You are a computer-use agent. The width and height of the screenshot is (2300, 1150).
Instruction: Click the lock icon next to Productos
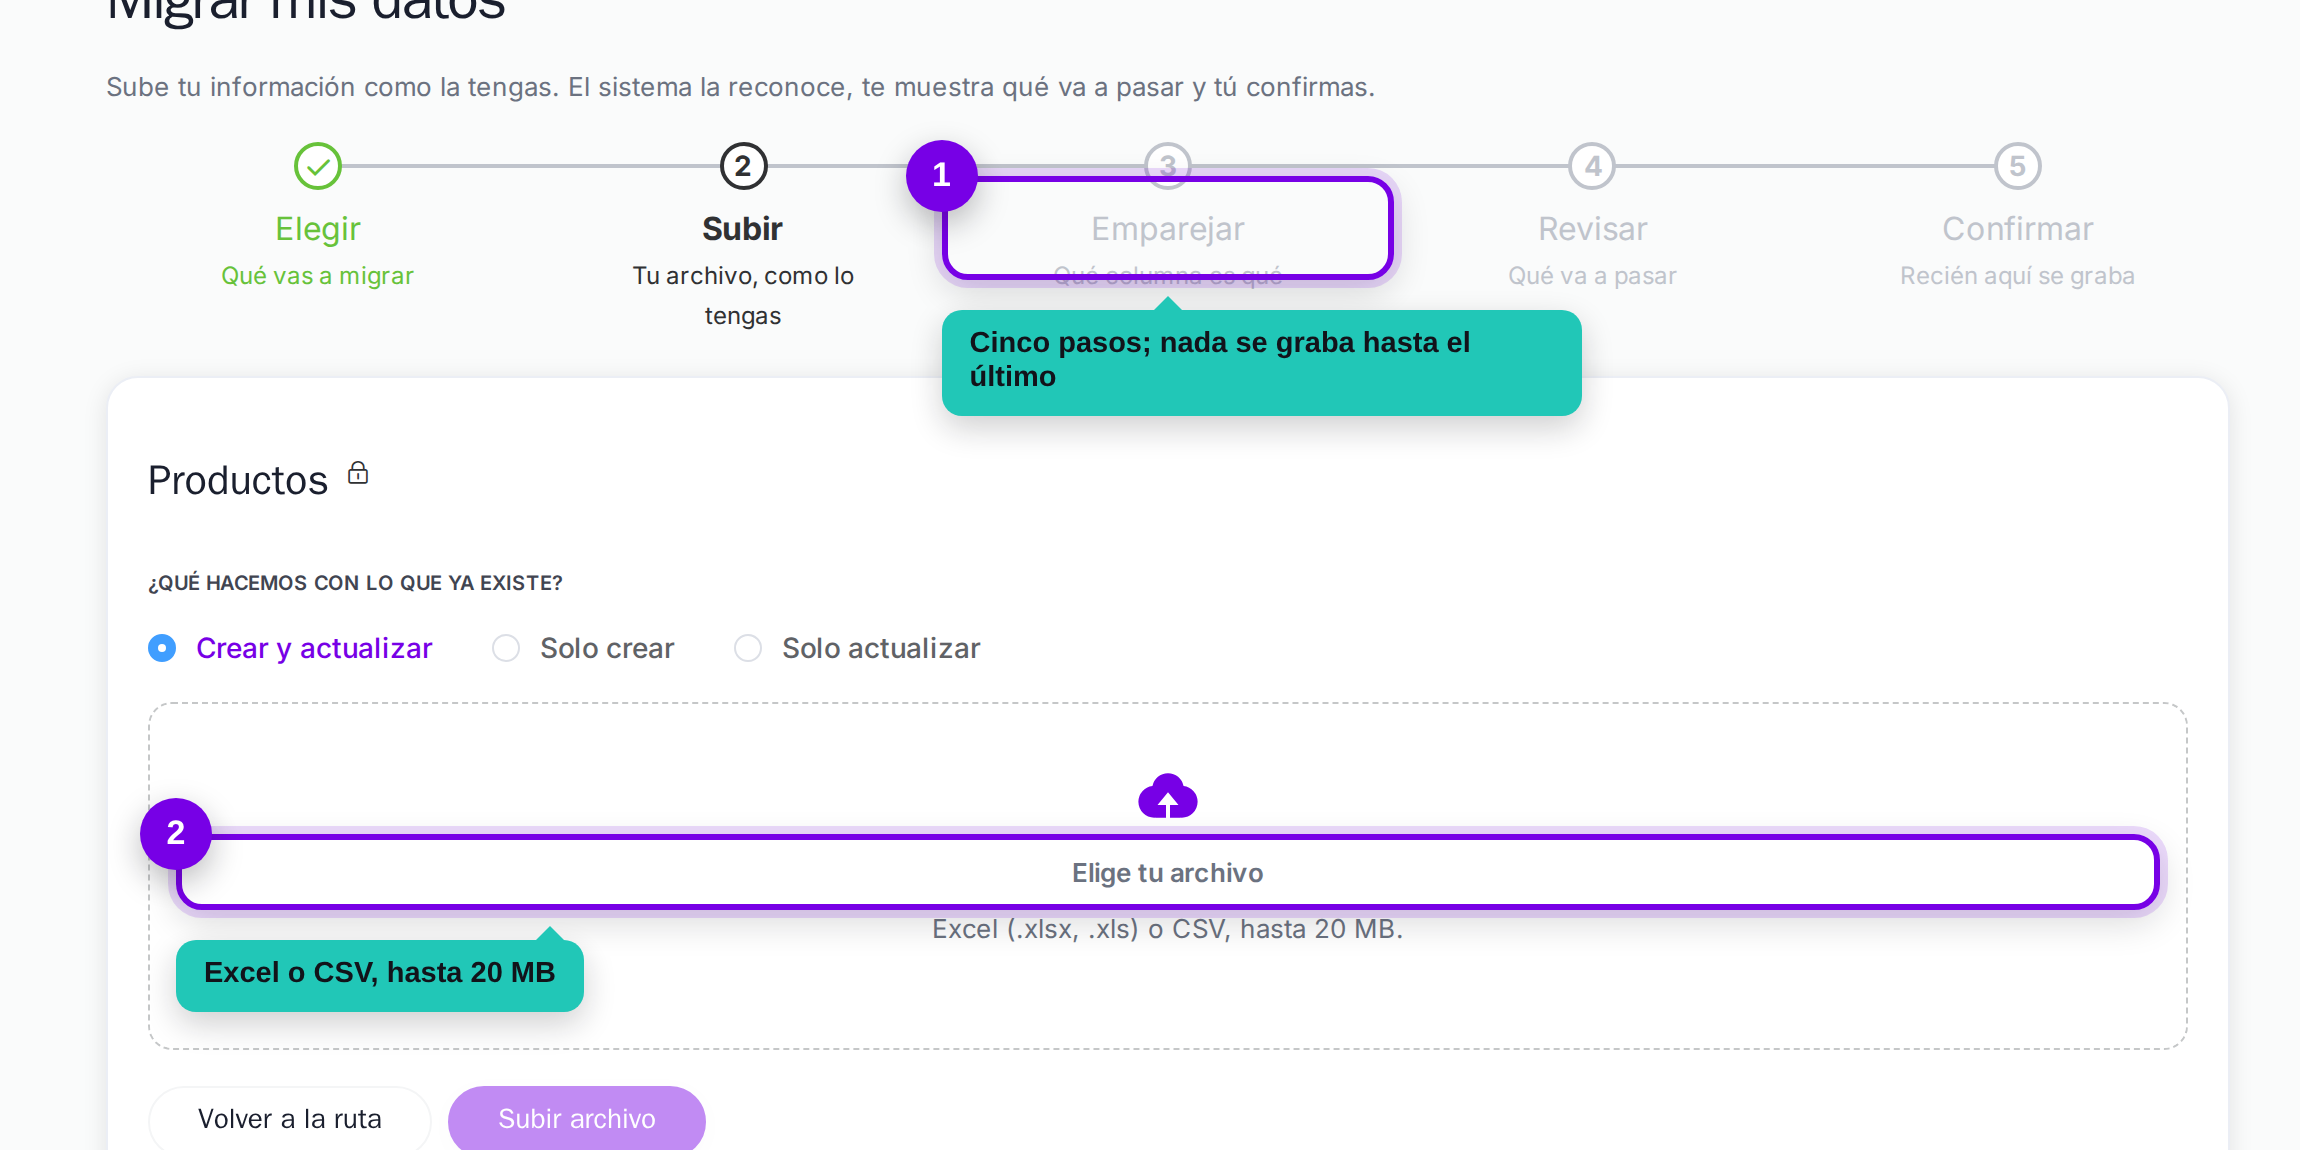coord(358,473)
